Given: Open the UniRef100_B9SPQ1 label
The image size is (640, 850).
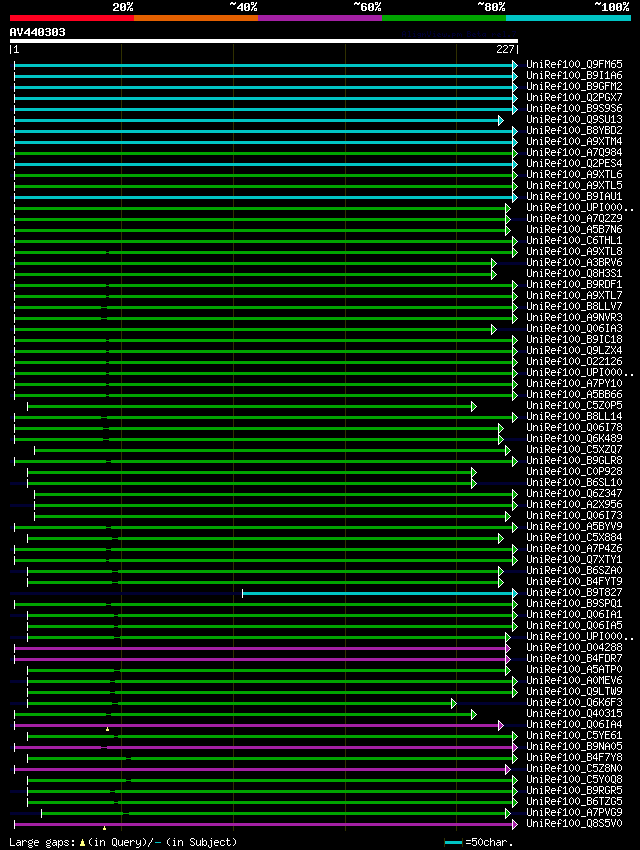Looking at the screenshot, I should pyautogui.click(x=574, y=604).
